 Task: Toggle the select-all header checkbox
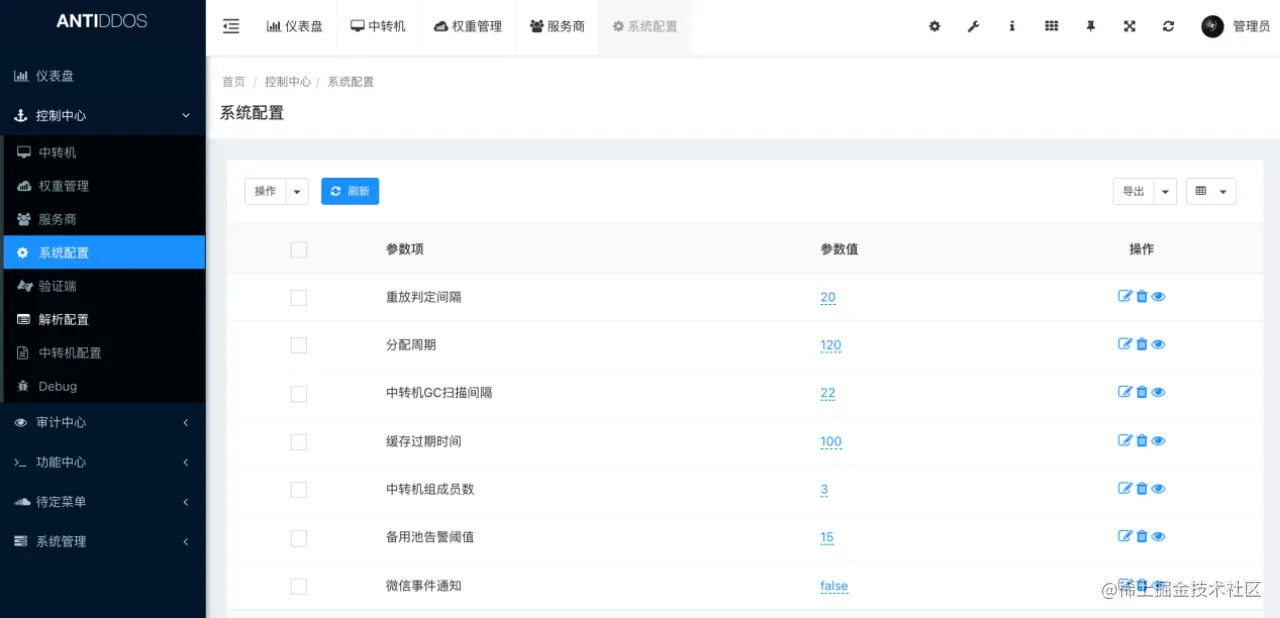click(x=298, y=250)
